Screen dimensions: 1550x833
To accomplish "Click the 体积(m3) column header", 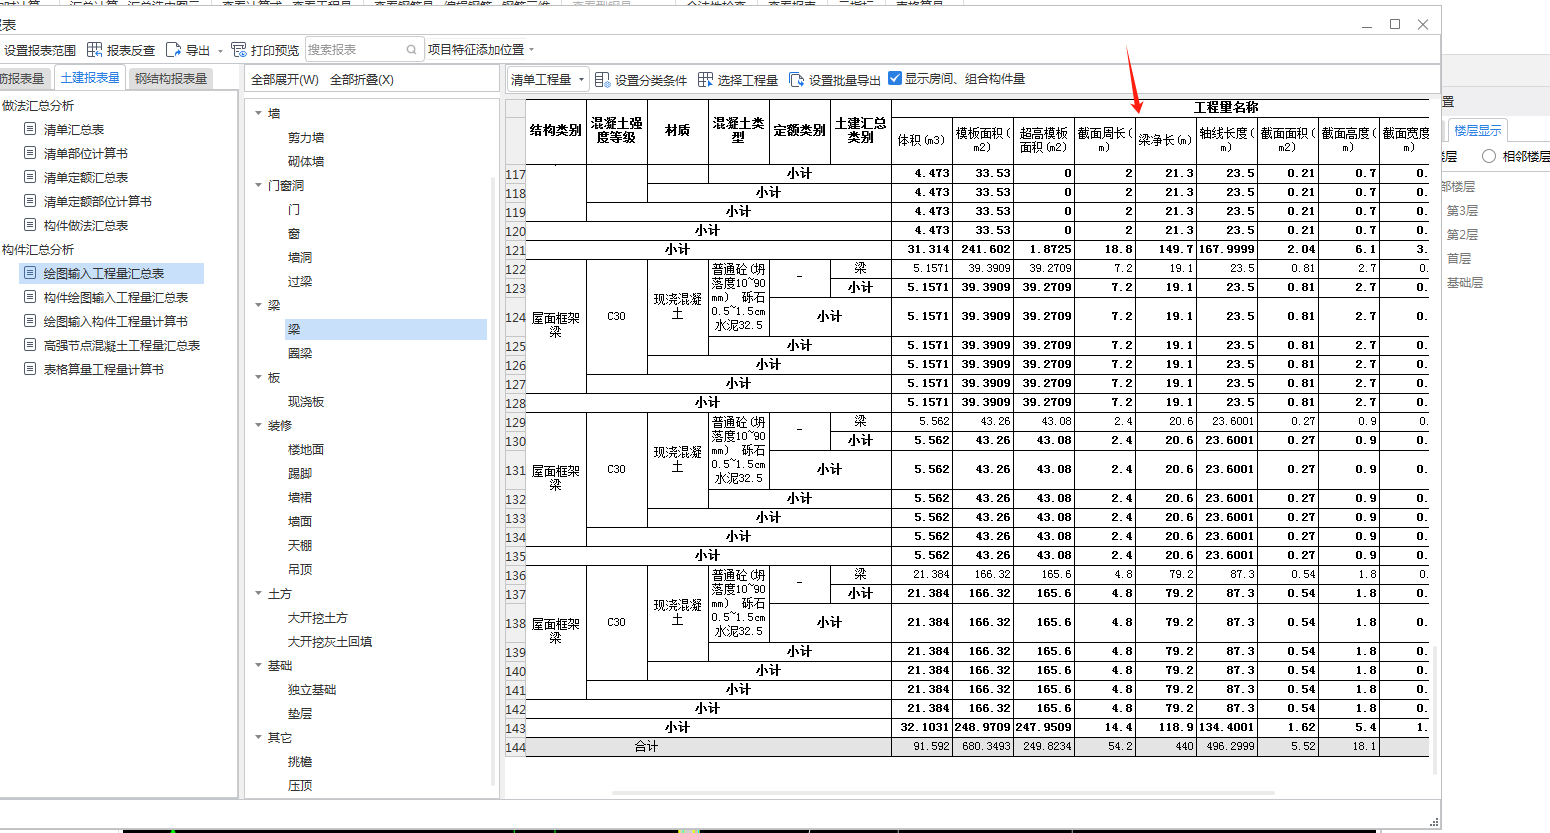I will pos(921,140).
